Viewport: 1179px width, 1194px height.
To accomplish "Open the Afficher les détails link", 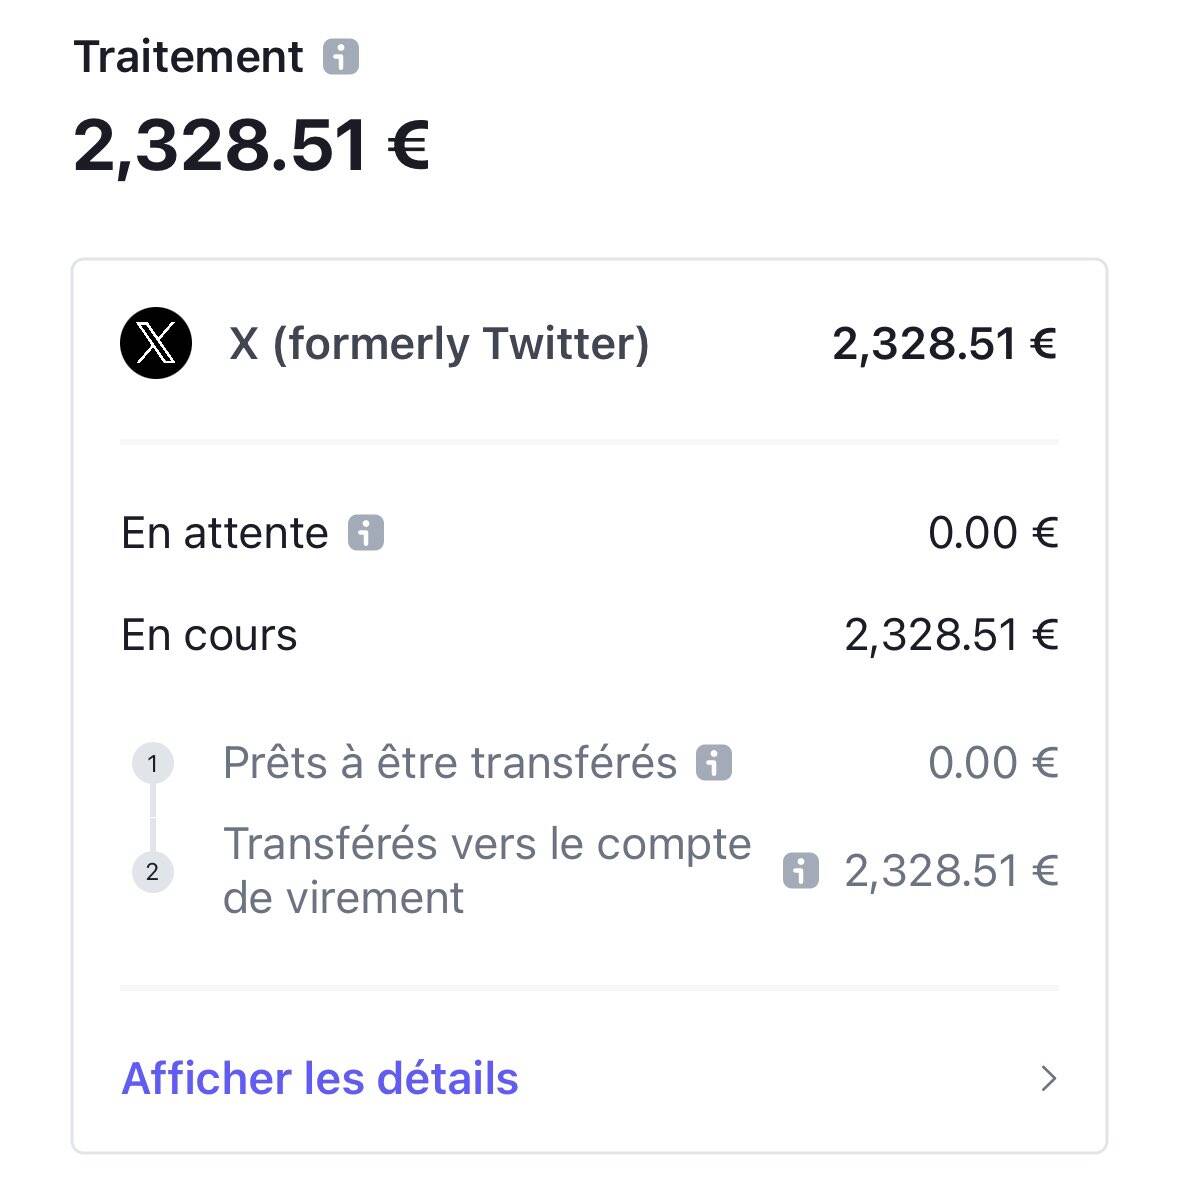I will click(x=320, y=1078).
